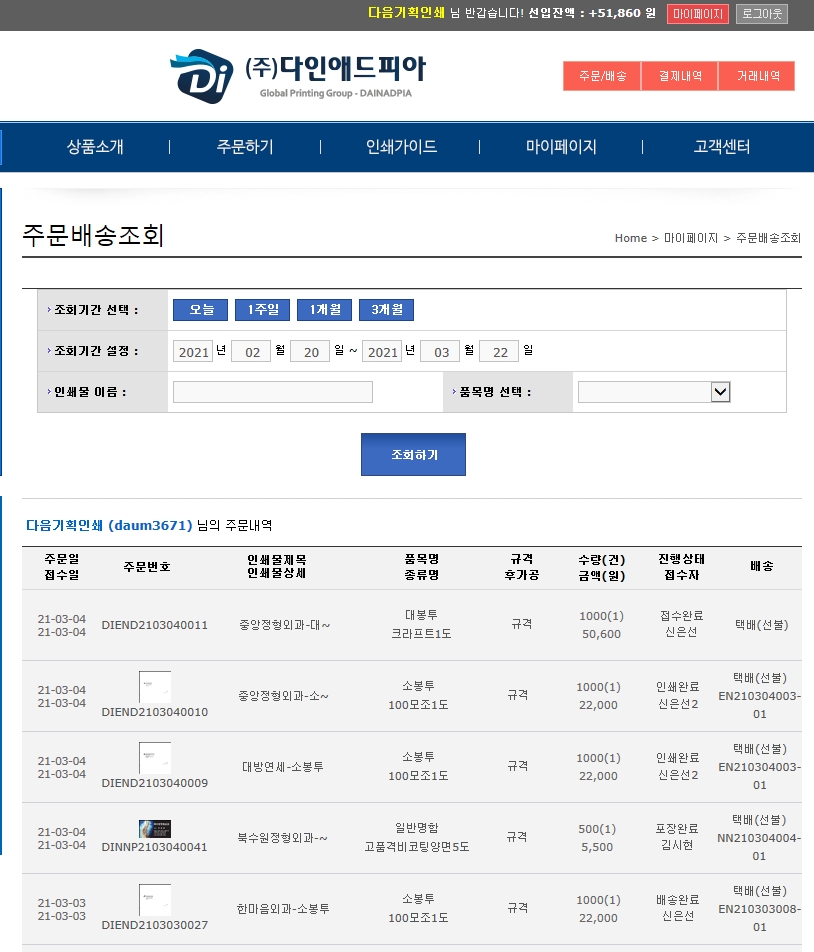Viewport: 814px width, 952px height.
Task: Open thumbnail for order DIEND2103030027
Action: click(155, 900)
